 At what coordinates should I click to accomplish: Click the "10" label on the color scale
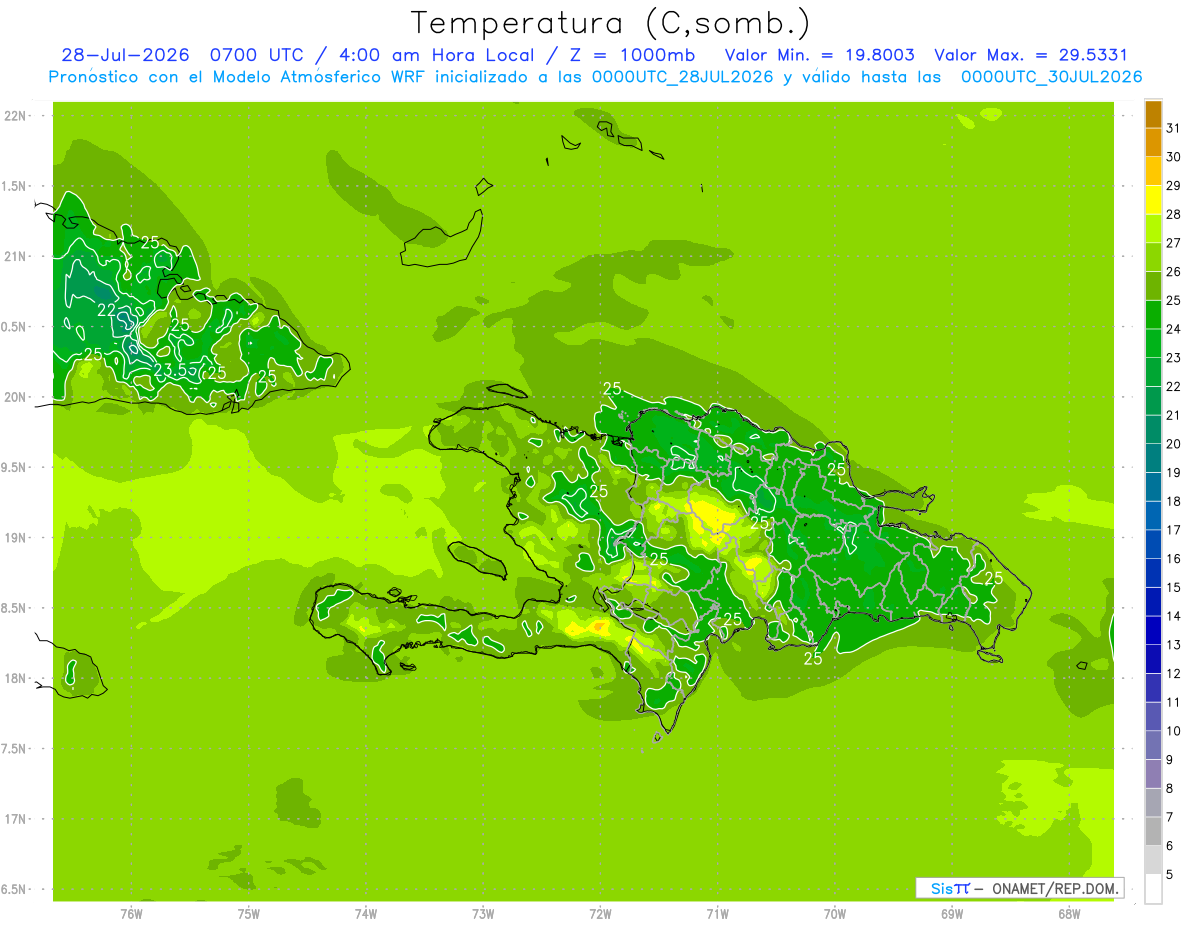[x=1173, y=731]
